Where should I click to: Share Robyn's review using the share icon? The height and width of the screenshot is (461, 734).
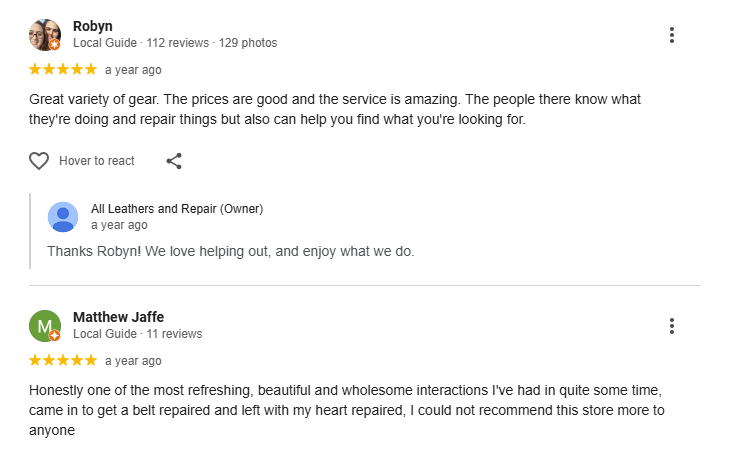[x=174, y=161]
